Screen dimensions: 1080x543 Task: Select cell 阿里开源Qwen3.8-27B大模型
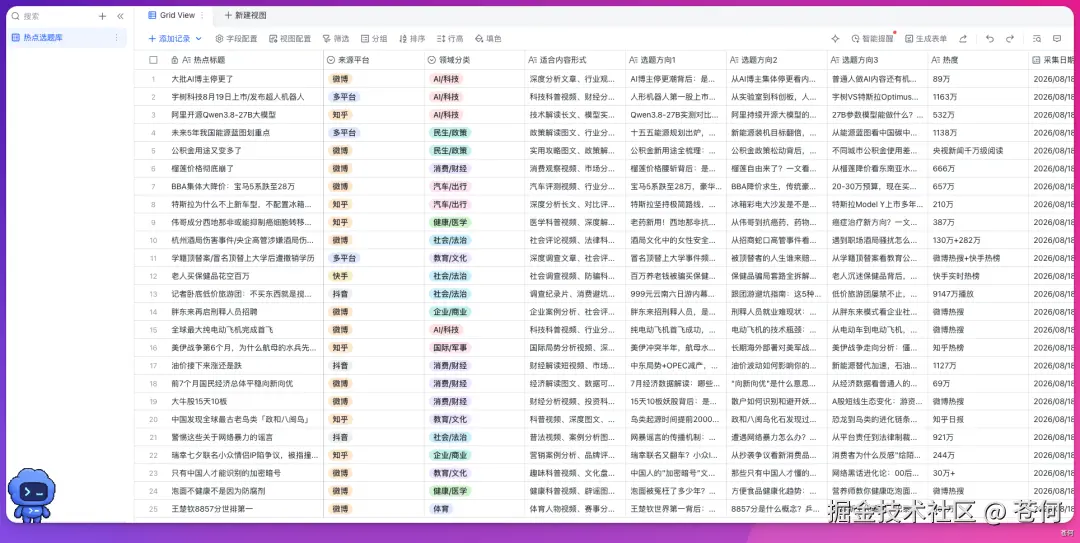click(x=245, y=114)
